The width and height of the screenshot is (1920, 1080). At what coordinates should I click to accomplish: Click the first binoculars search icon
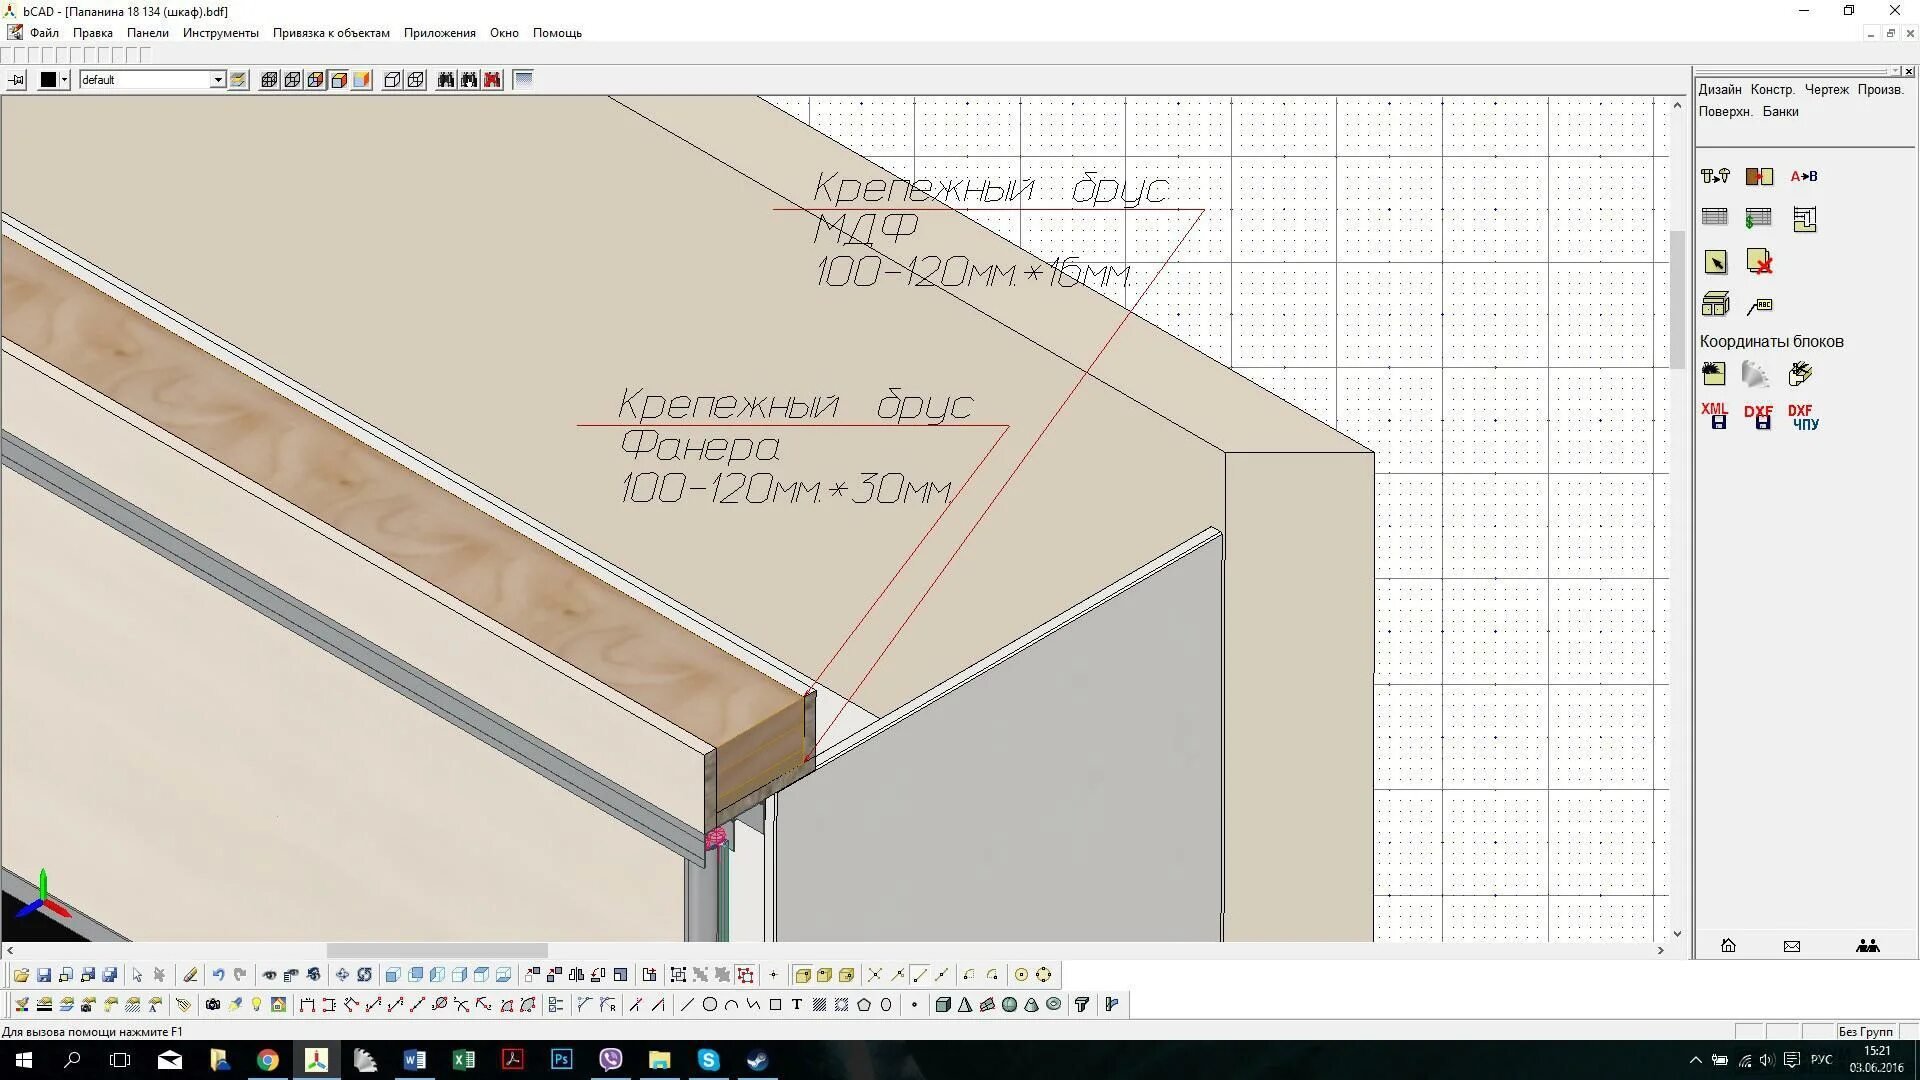coord(446,80)
